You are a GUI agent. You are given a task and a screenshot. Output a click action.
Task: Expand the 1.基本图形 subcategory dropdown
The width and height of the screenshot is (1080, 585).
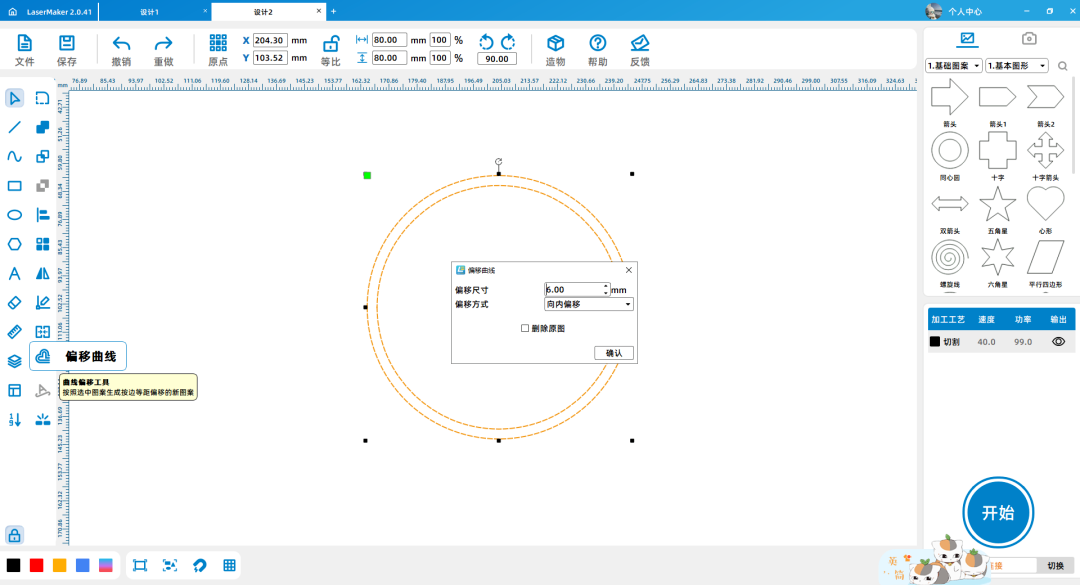[x=1016, y=66]
